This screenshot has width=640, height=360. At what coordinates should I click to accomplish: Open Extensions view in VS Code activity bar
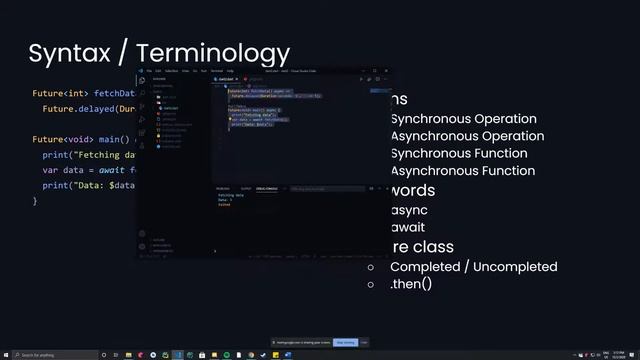point(142,133)
